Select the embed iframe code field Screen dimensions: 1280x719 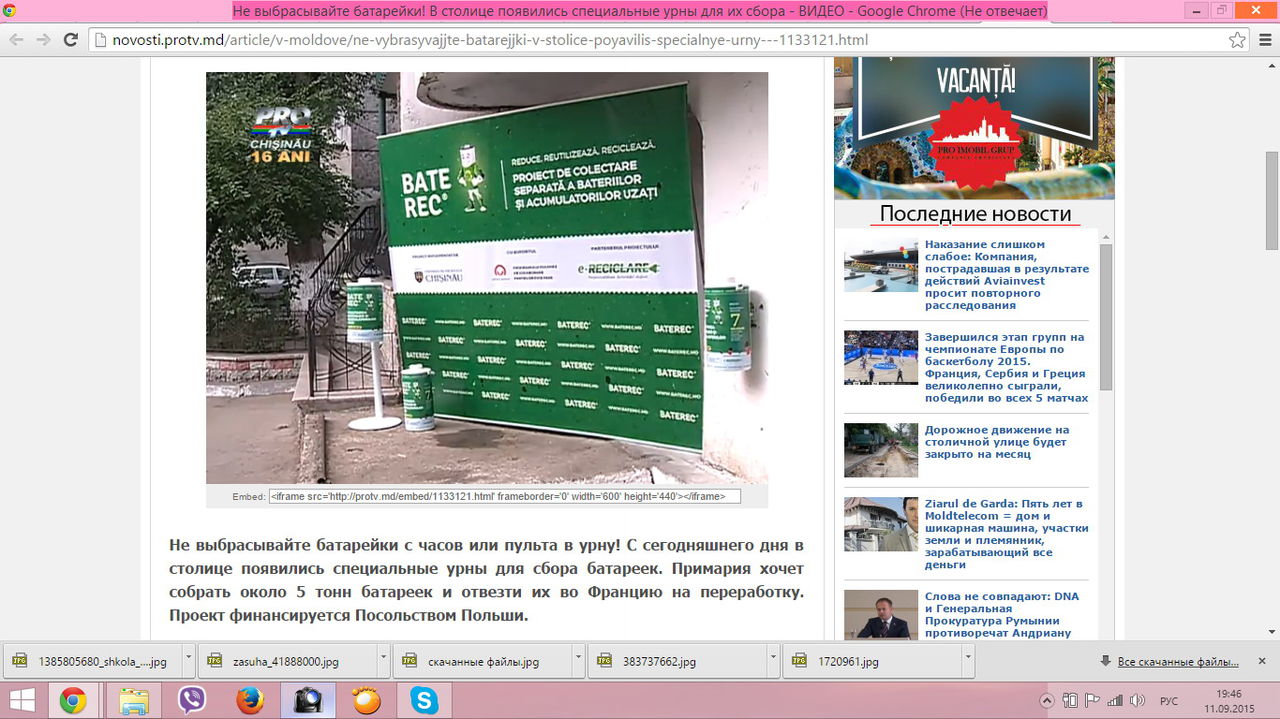tap(504, 496)
